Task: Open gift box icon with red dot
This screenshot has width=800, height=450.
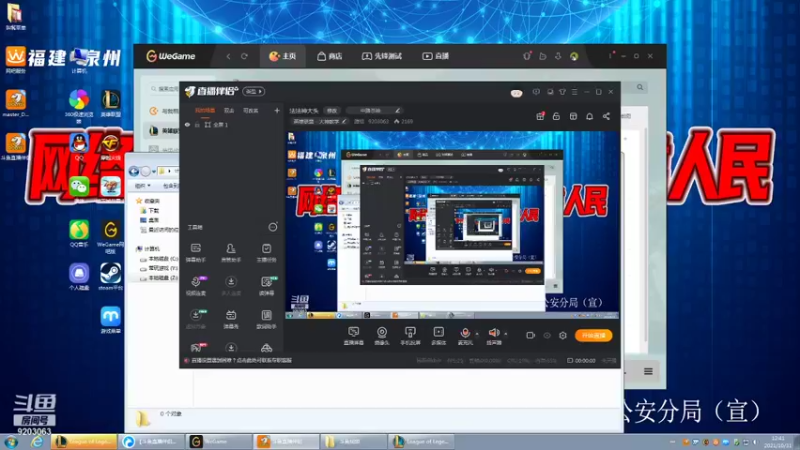Action: (x=540, y=116)
